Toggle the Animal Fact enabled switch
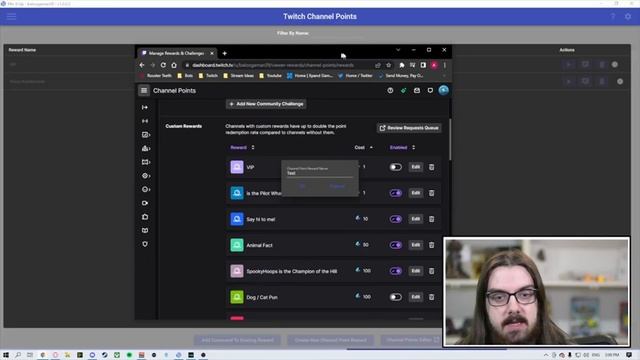This screenshot has width=640, height=360. coord(395,245)
